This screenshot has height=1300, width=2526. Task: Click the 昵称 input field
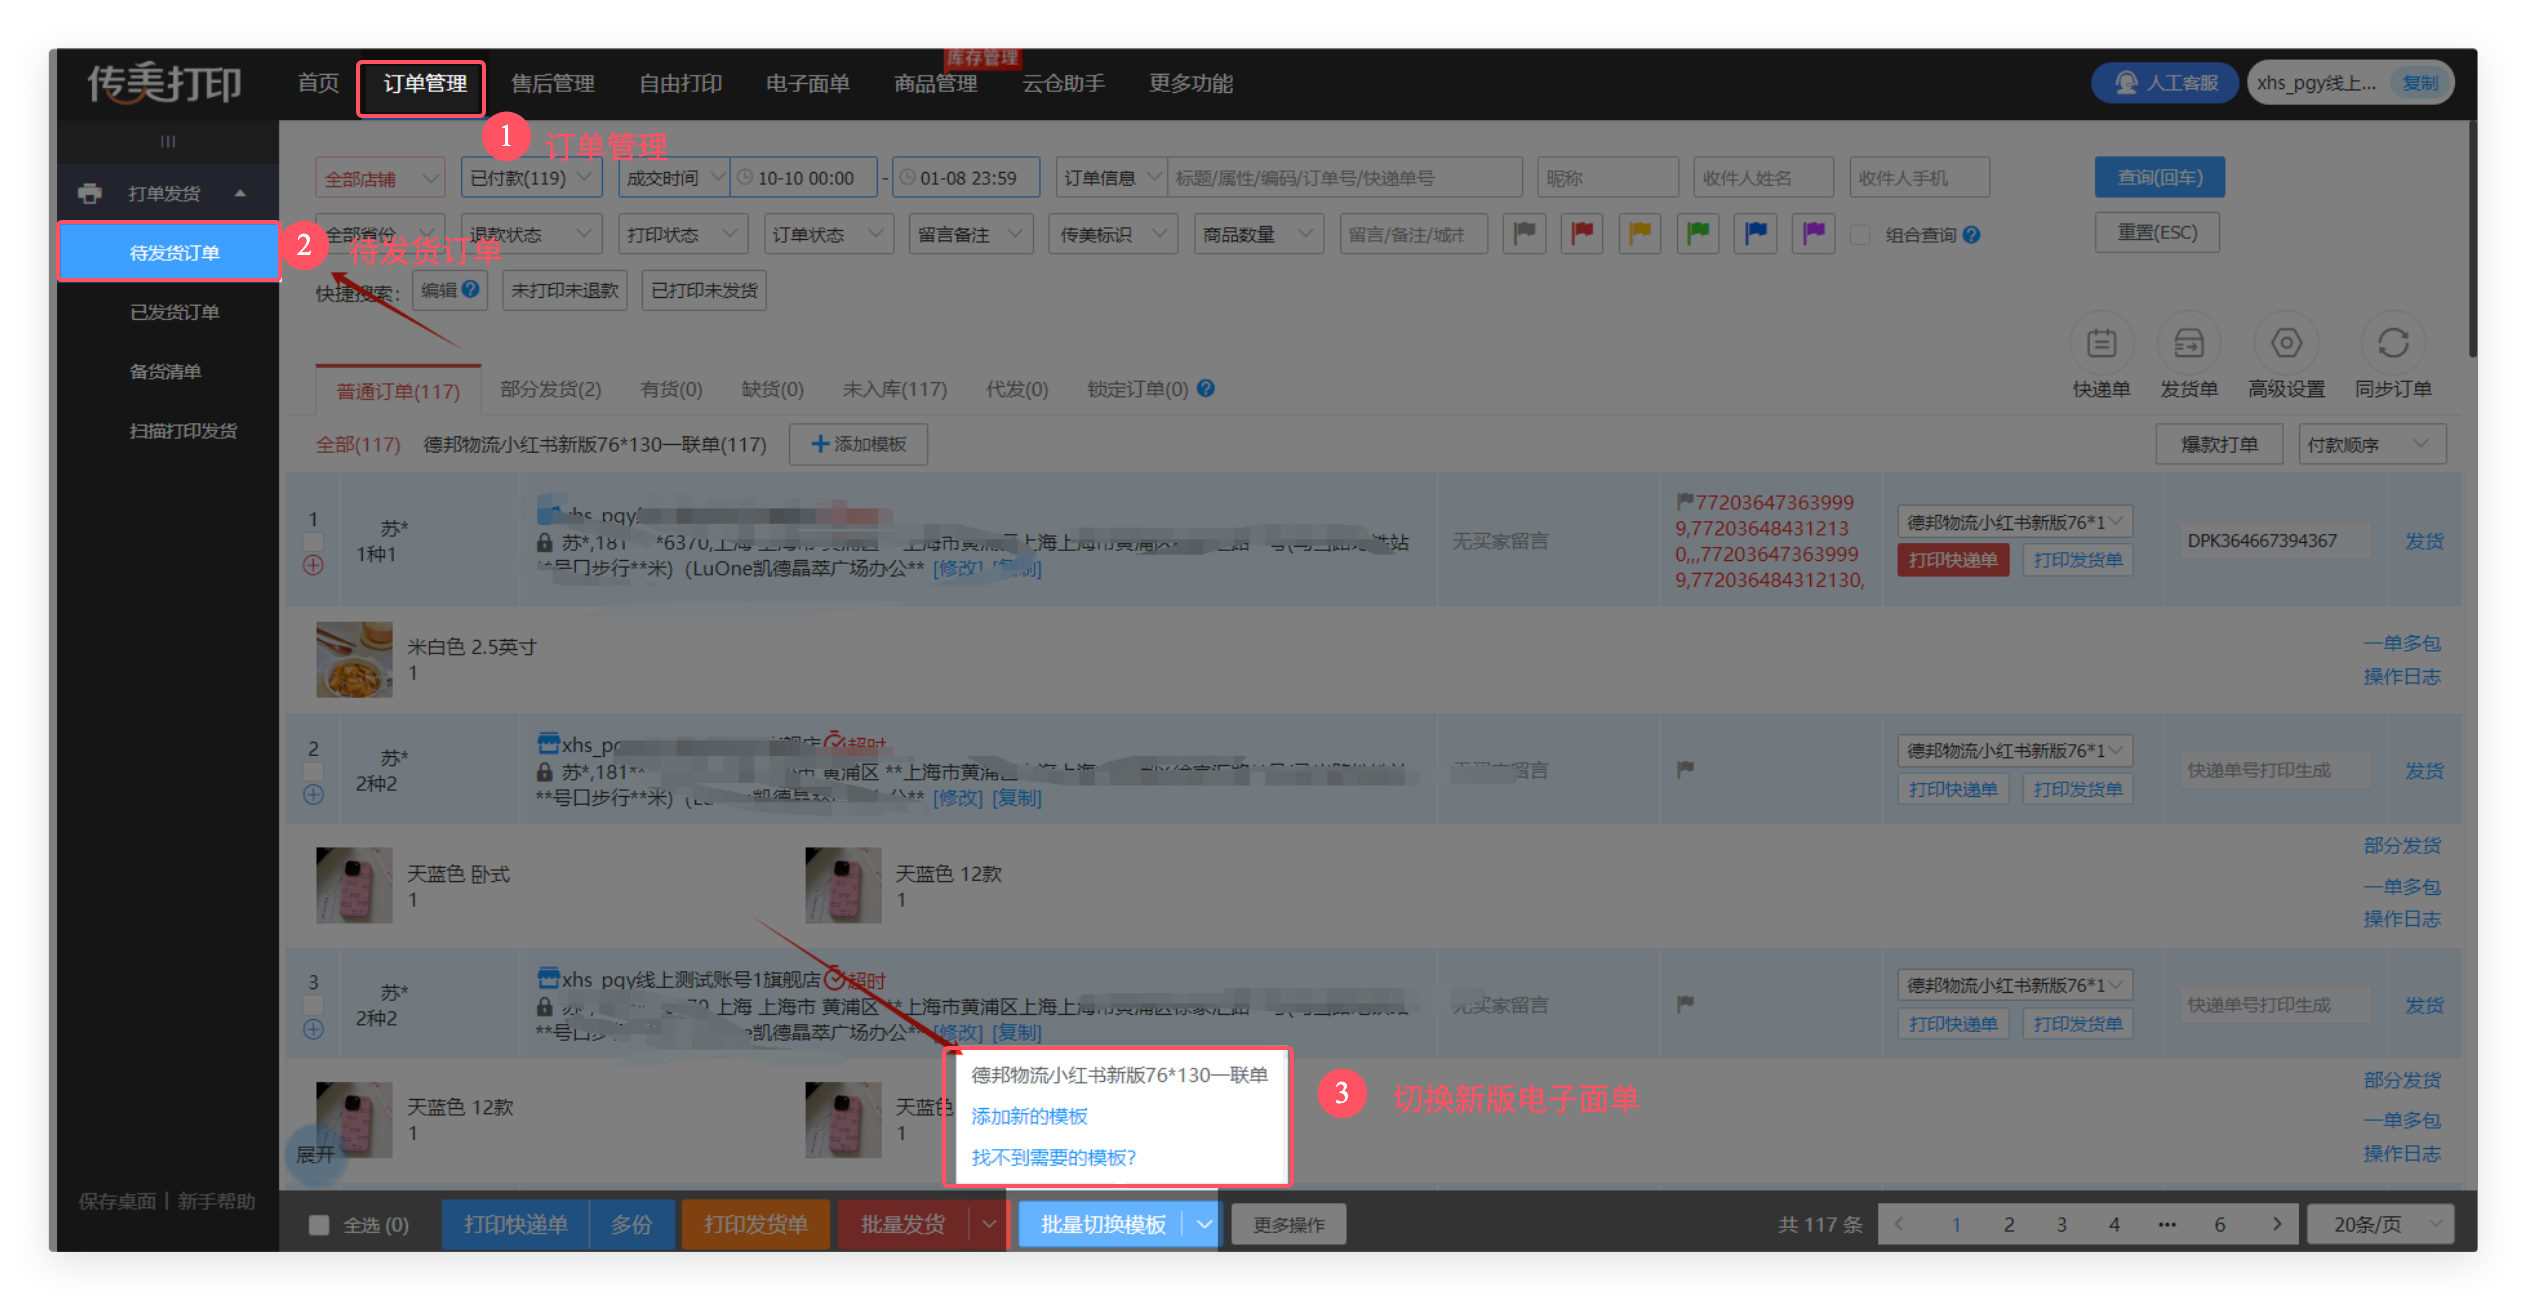1607,178
